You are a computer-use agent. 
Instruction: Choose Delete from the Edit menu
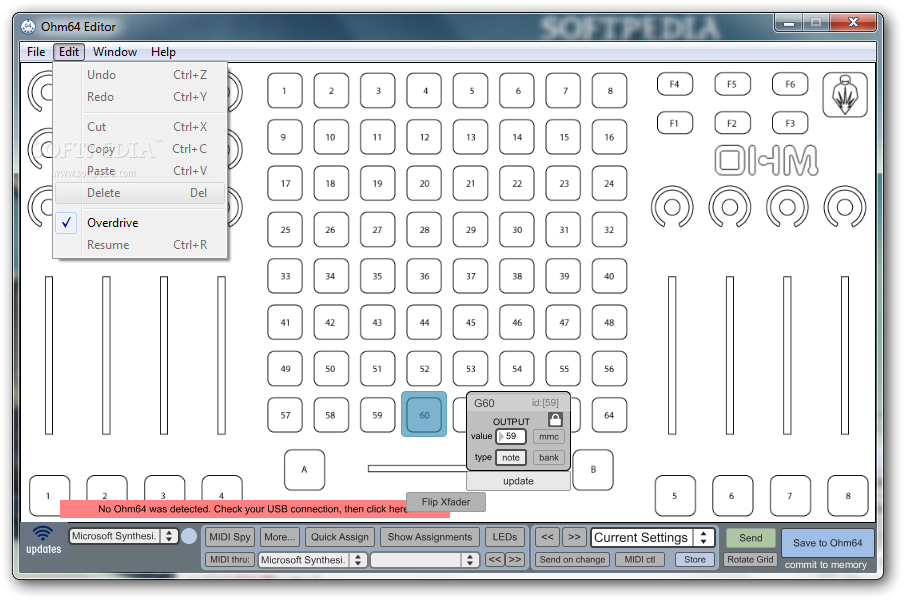[140, 193]
